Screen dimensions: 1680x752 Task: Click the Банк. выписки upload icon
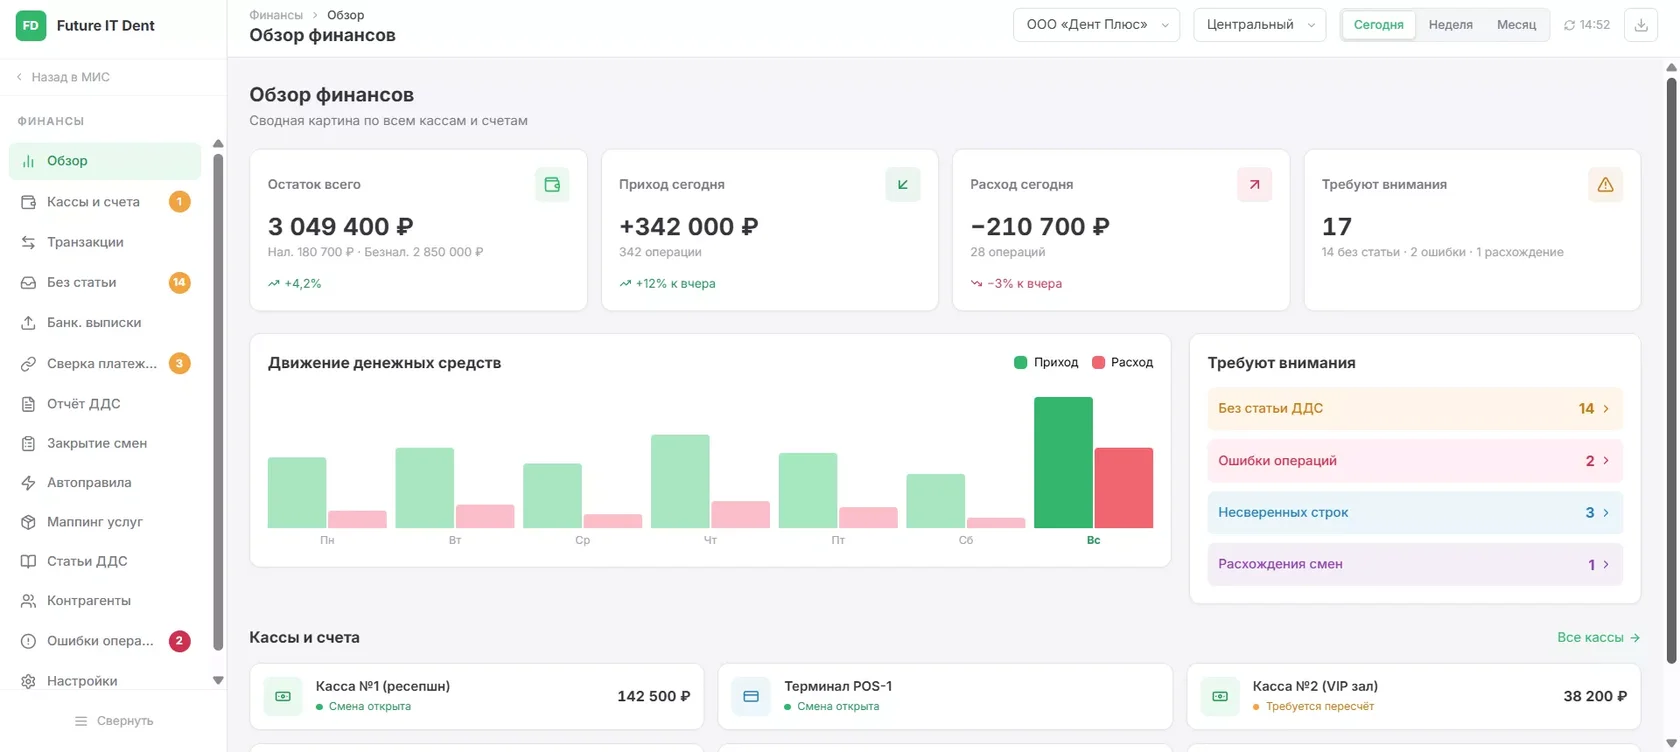coord(28,323)
